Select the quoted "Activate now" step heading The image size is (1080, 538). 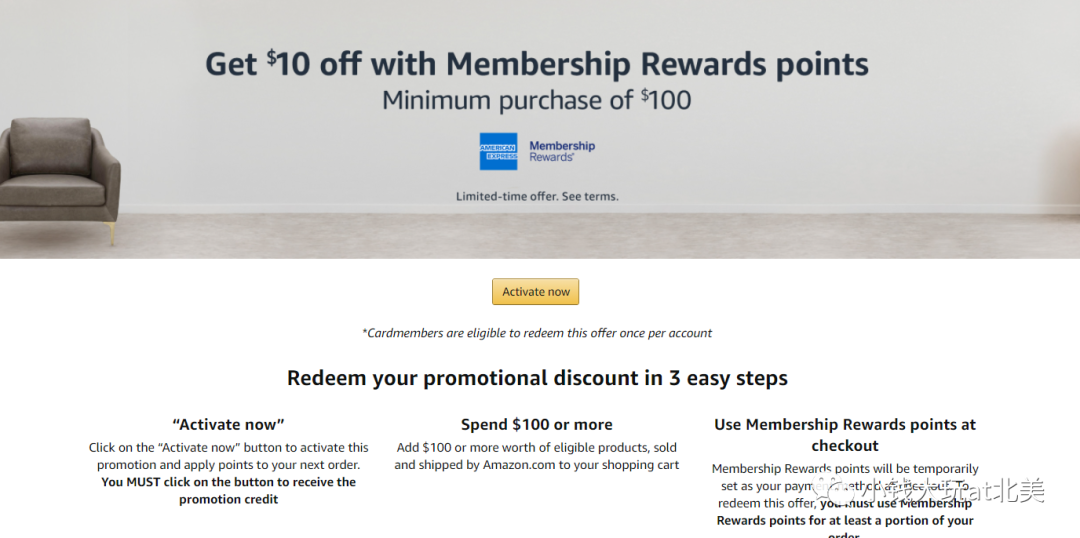point(228,424)
